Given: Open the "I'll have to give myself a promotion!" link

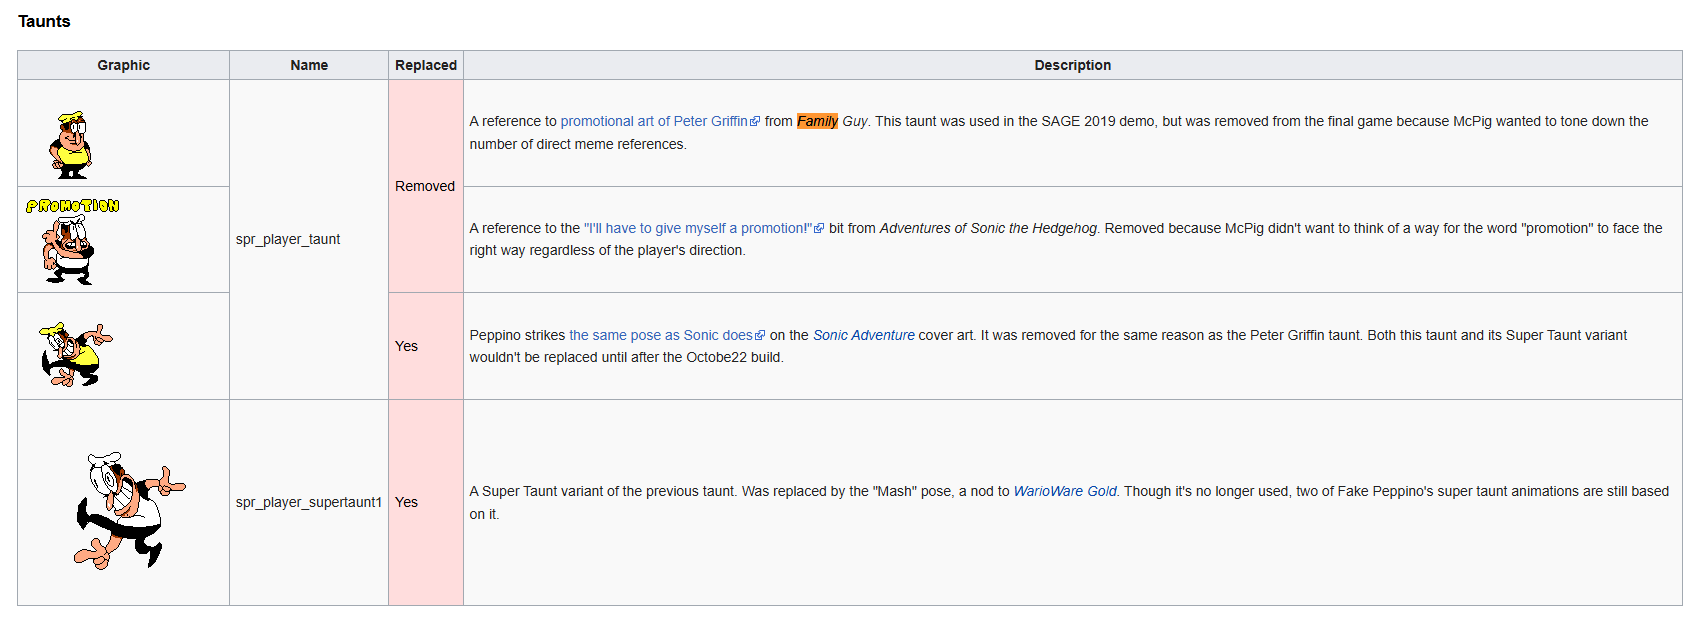Looking at the screenshot, I should (698, 228).
